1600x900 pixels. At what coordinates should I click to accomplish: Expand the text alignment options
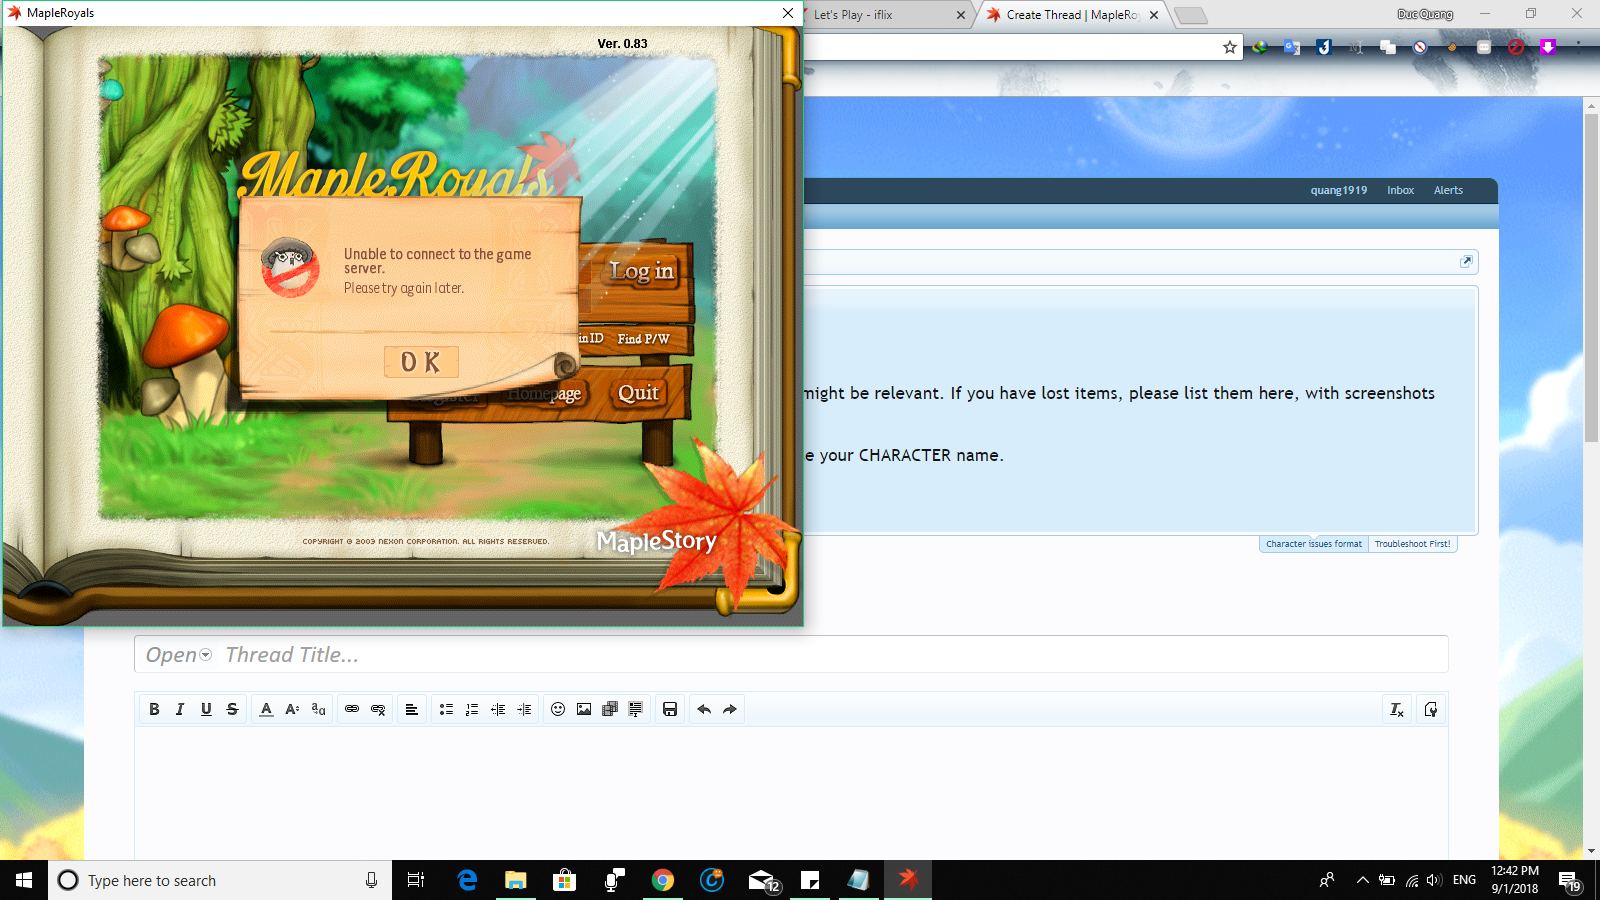point(411,709)
